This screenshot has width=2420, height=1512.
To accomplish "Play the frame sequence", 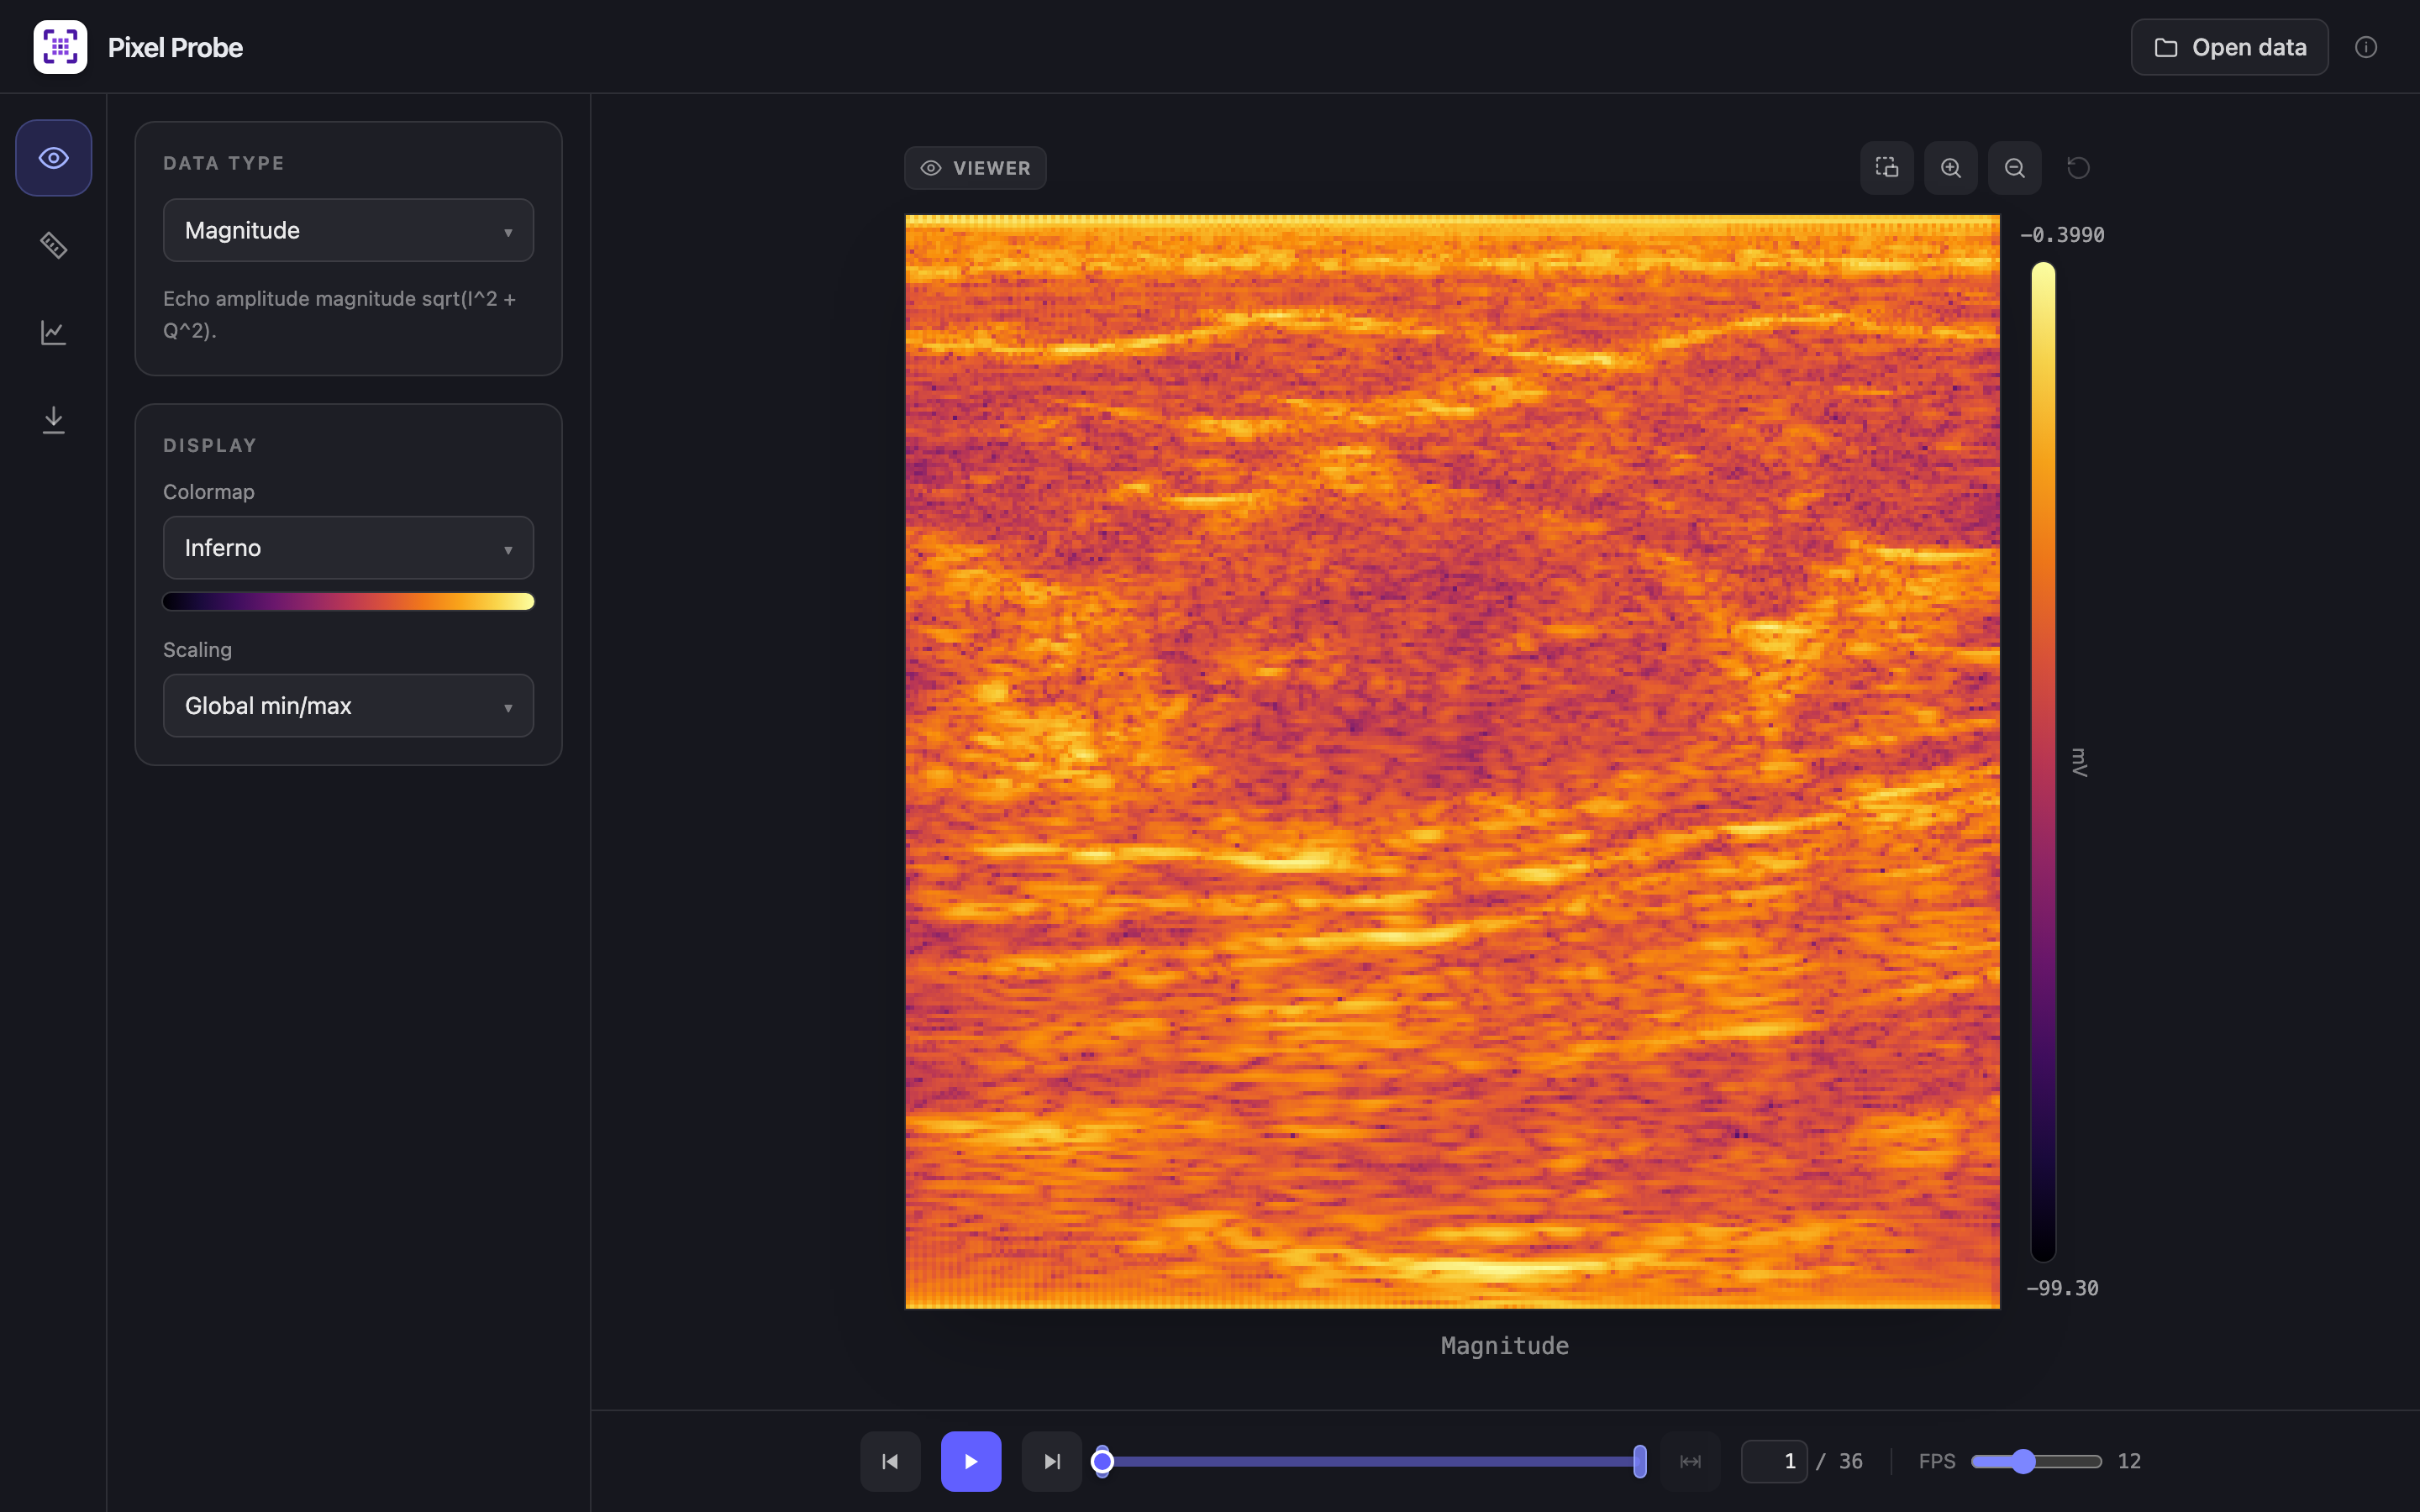I will [x=971, y=1461].
